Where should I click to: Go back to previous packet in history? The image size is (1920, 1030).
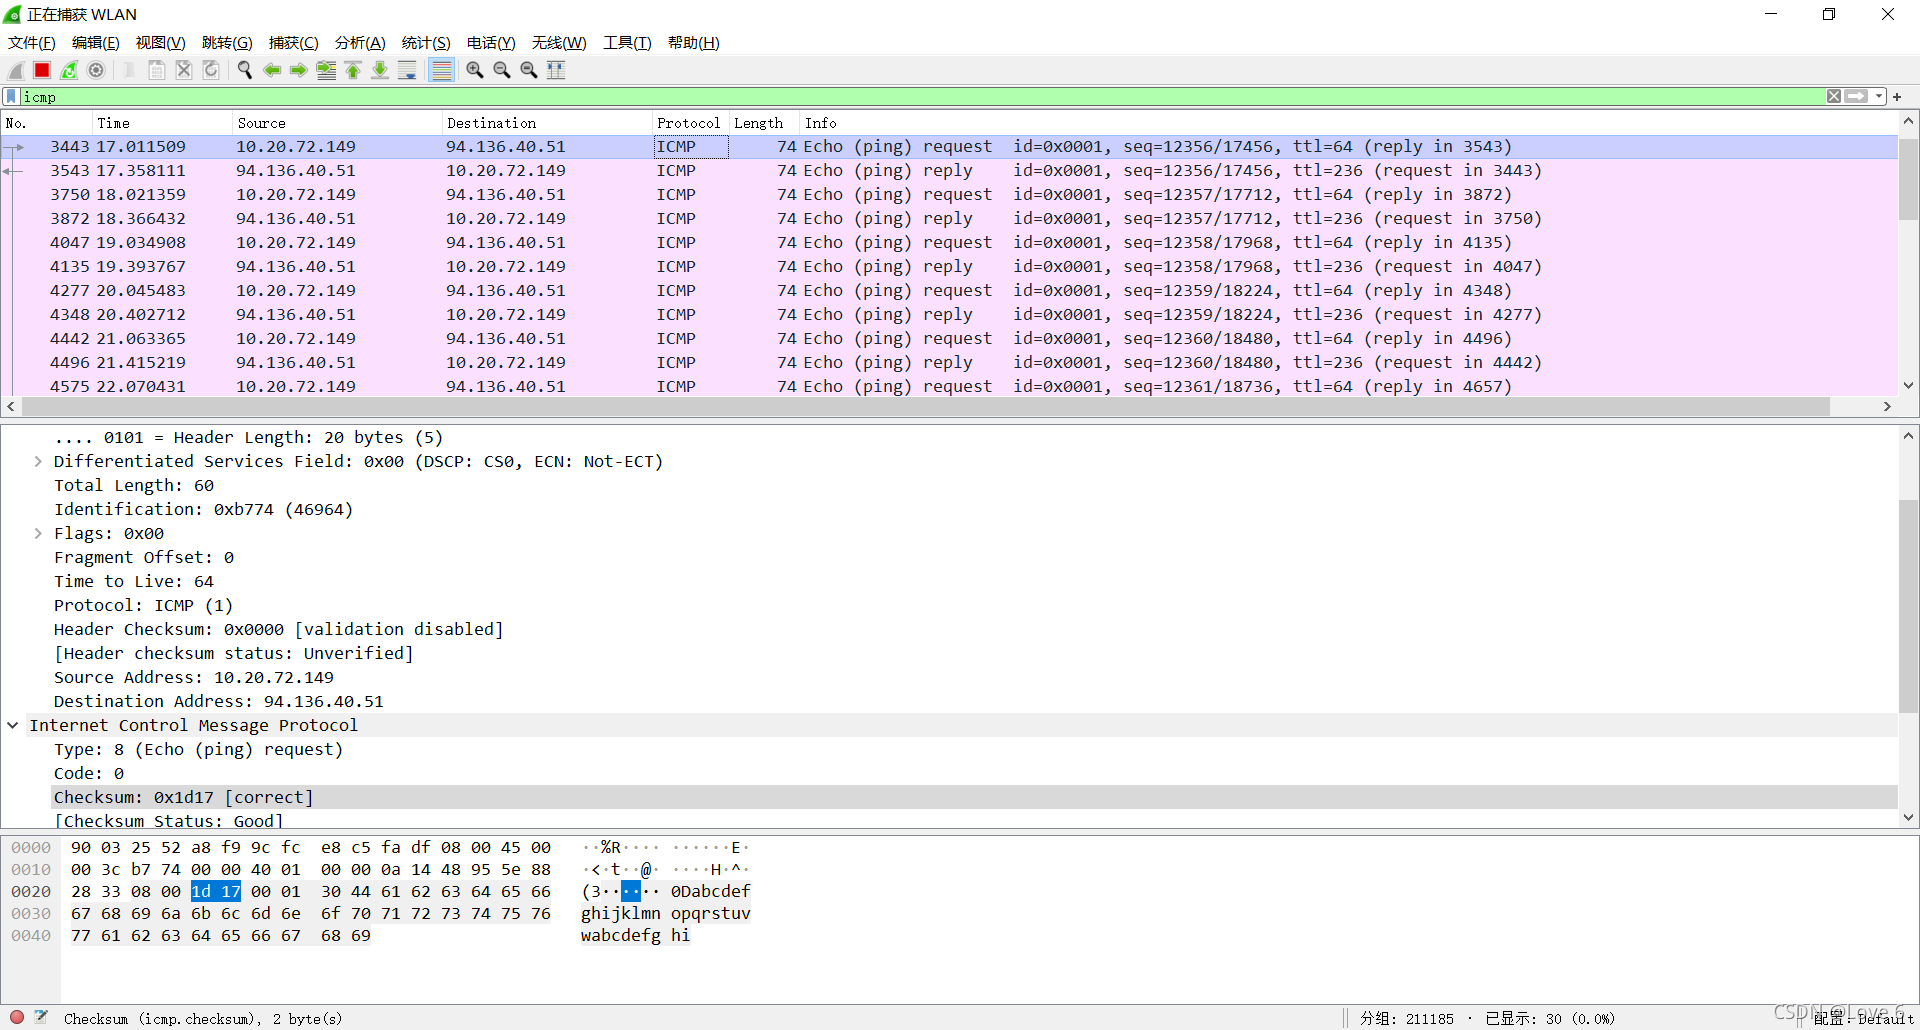click(x=272, y=70)
